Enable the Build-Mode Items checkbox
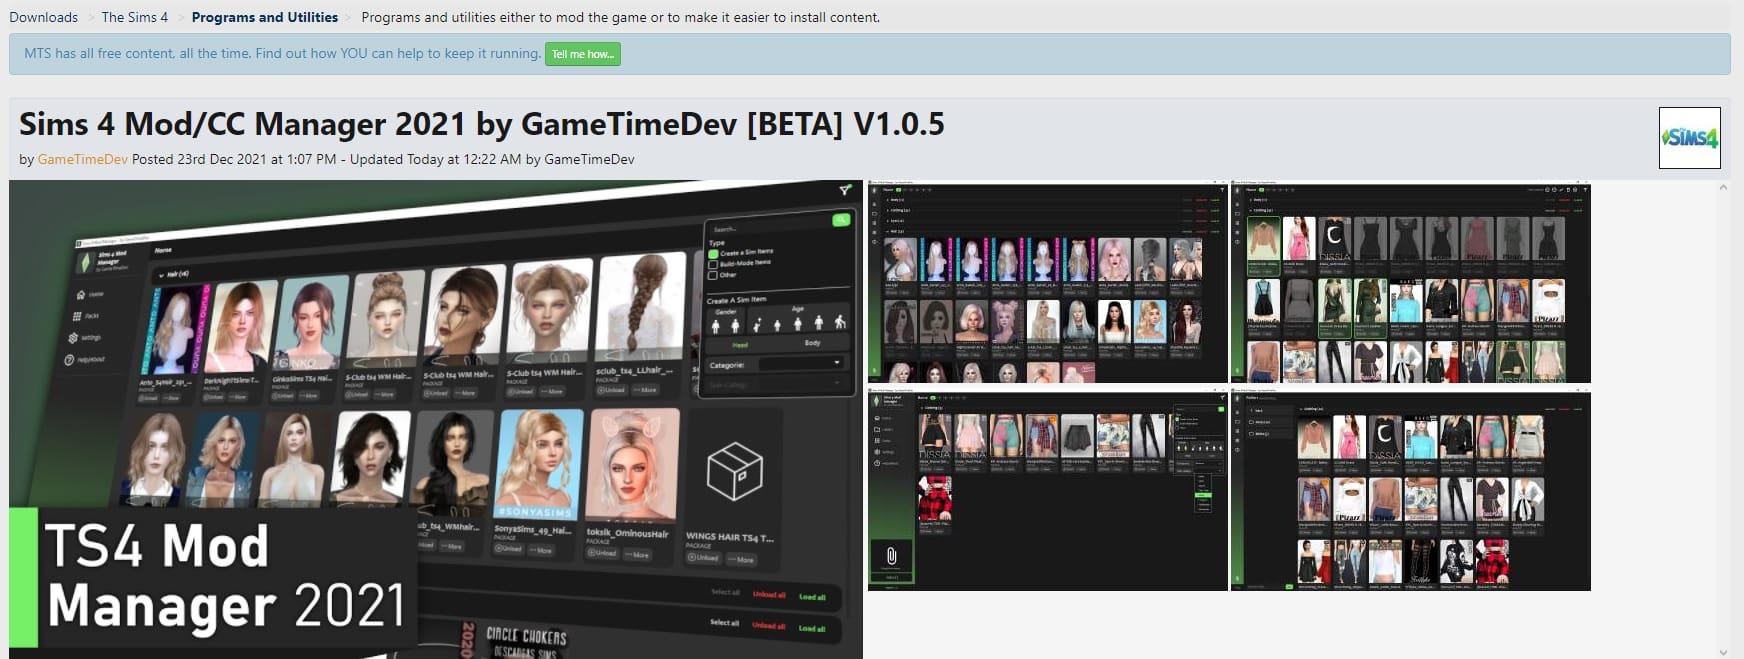 713,264
